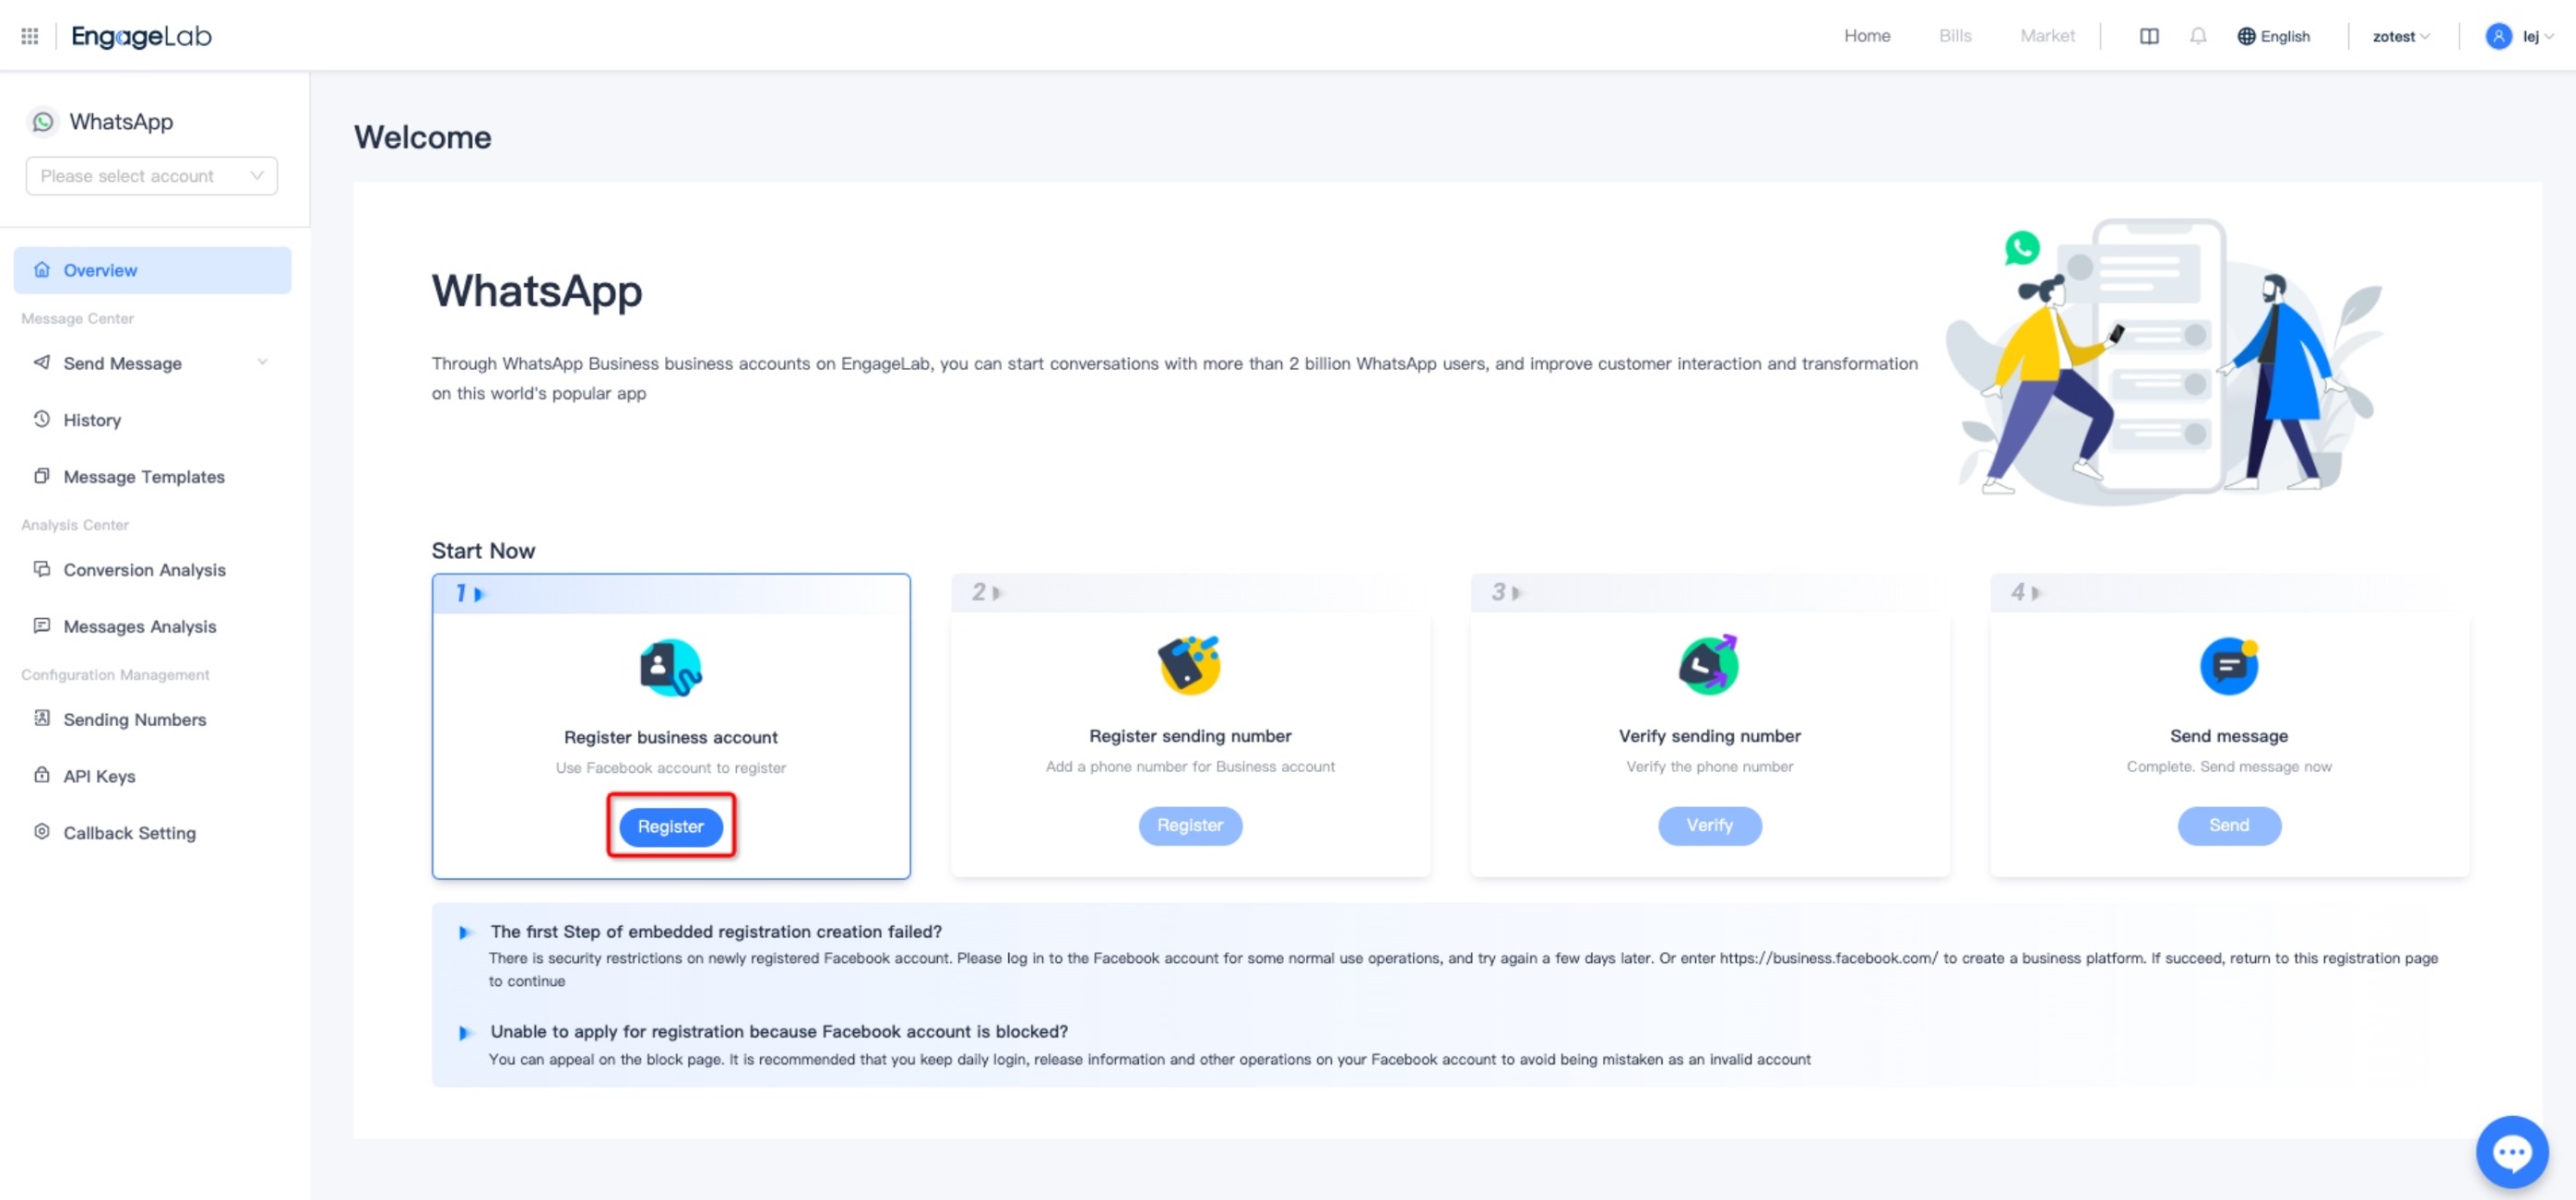Click the EngageLab logo
This screenshot has width=2576, height=1200.
(x=141, y=36)
